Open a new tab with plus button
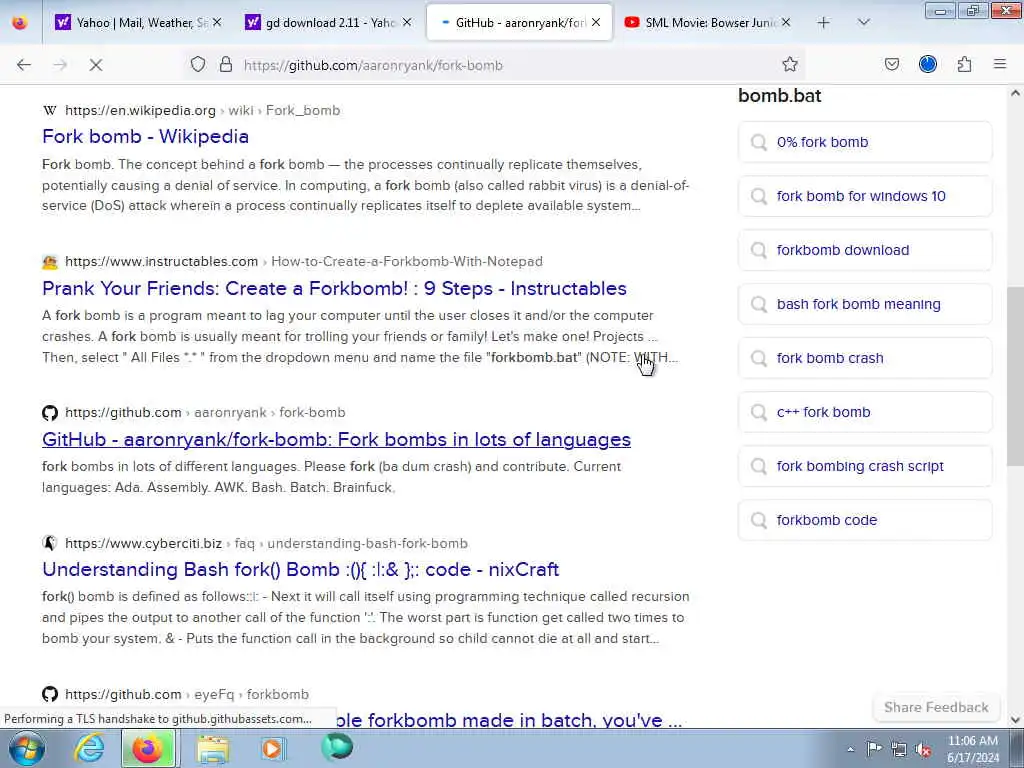Screen dimensions: 1024x768 click(x=824, y=23)
